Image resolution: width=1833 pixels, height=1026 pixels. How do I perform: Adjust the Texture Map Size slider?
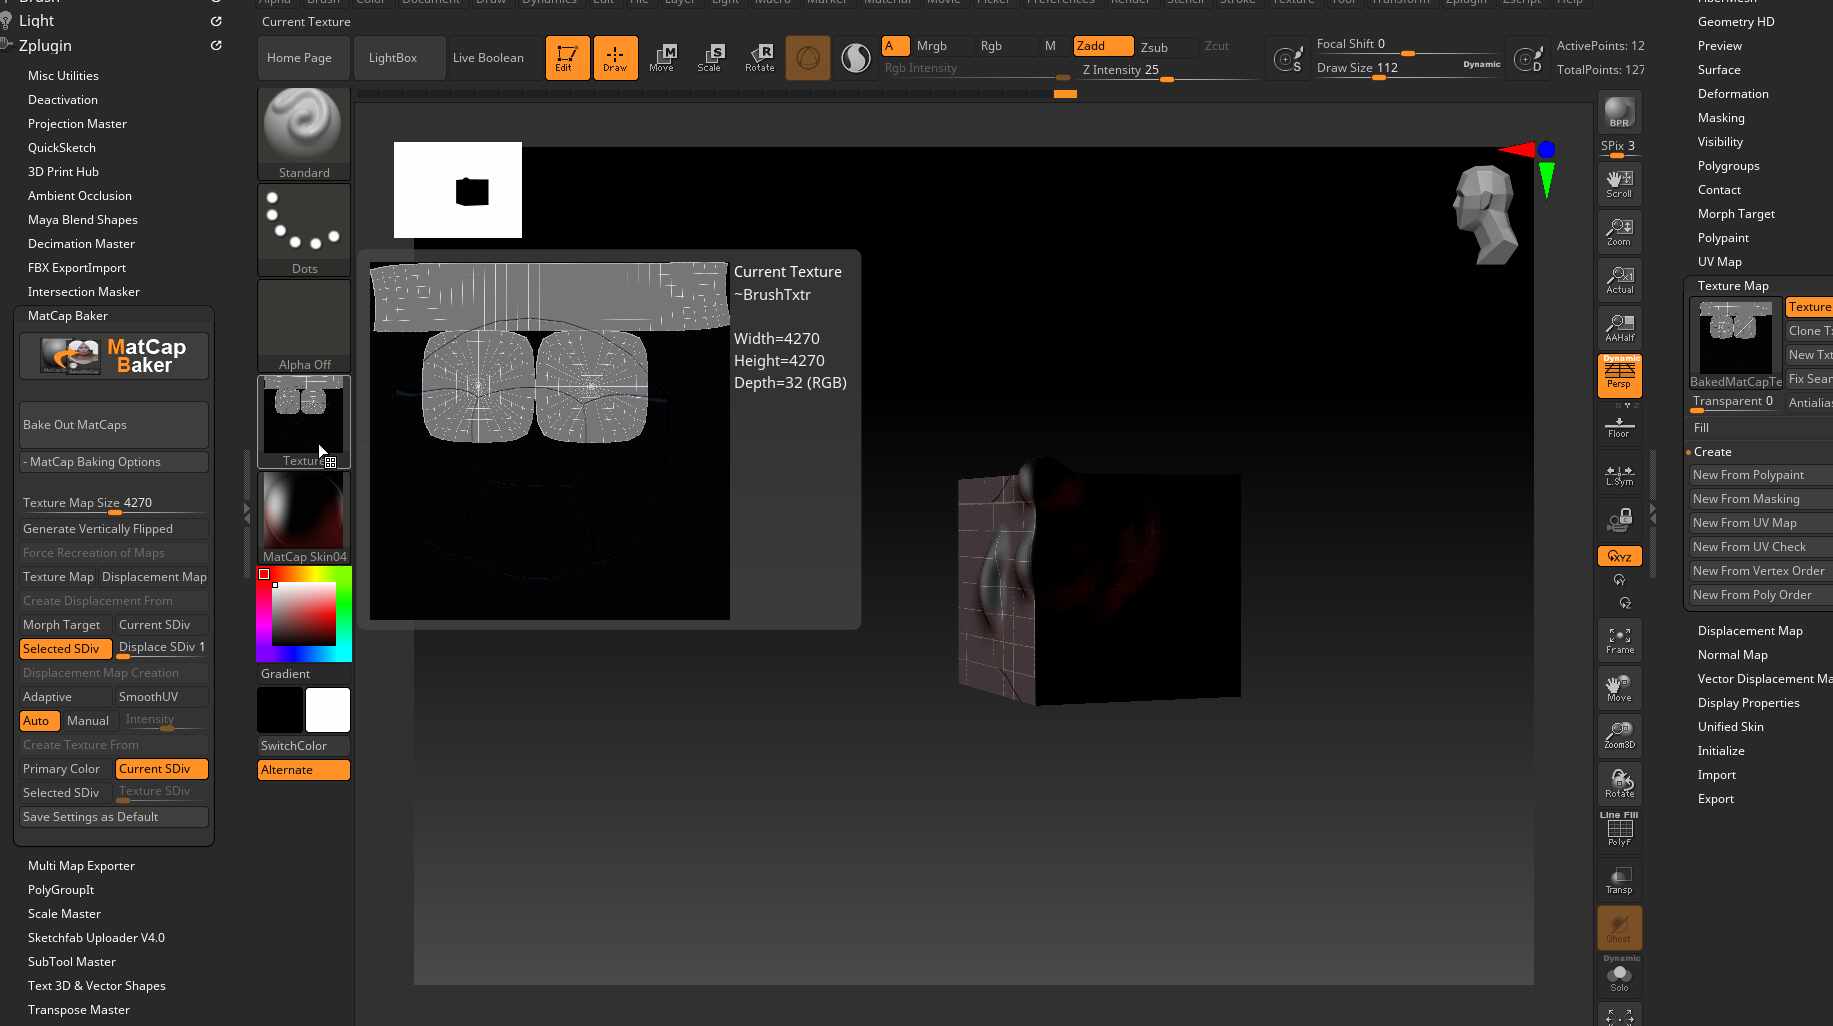pos(114,503)
